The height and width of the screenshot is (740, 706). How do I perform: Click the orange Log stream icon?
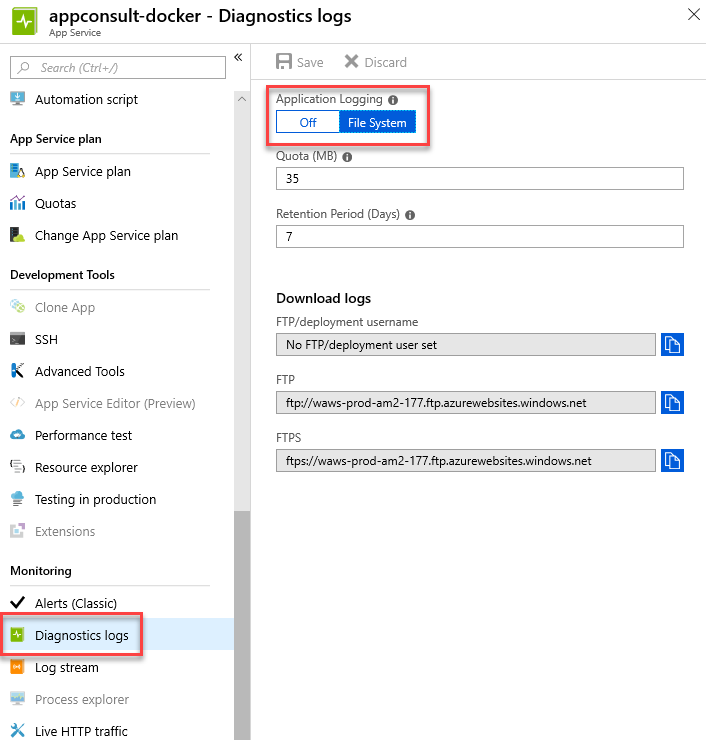pyautogui.click(x=17, y=667)
